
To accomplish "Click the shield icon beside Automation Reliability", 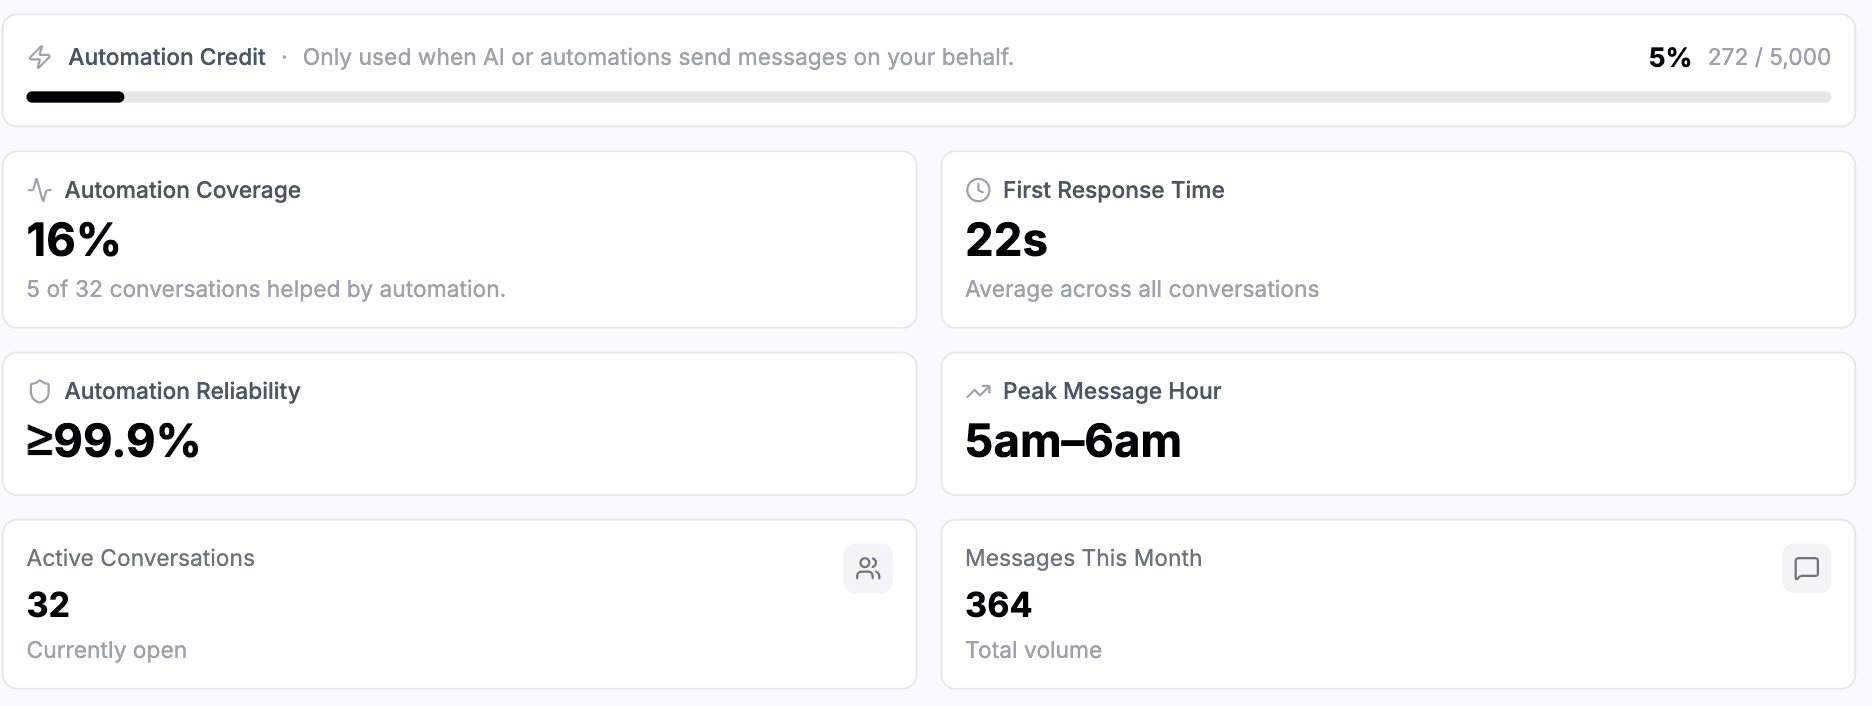I will coord(39,391).
